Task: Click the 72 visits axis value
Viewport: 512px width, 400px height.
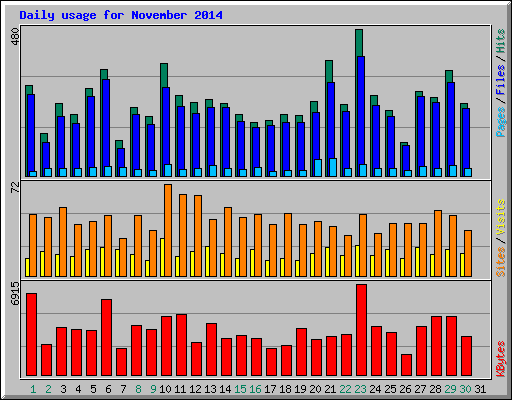Action: click(15, 187)
